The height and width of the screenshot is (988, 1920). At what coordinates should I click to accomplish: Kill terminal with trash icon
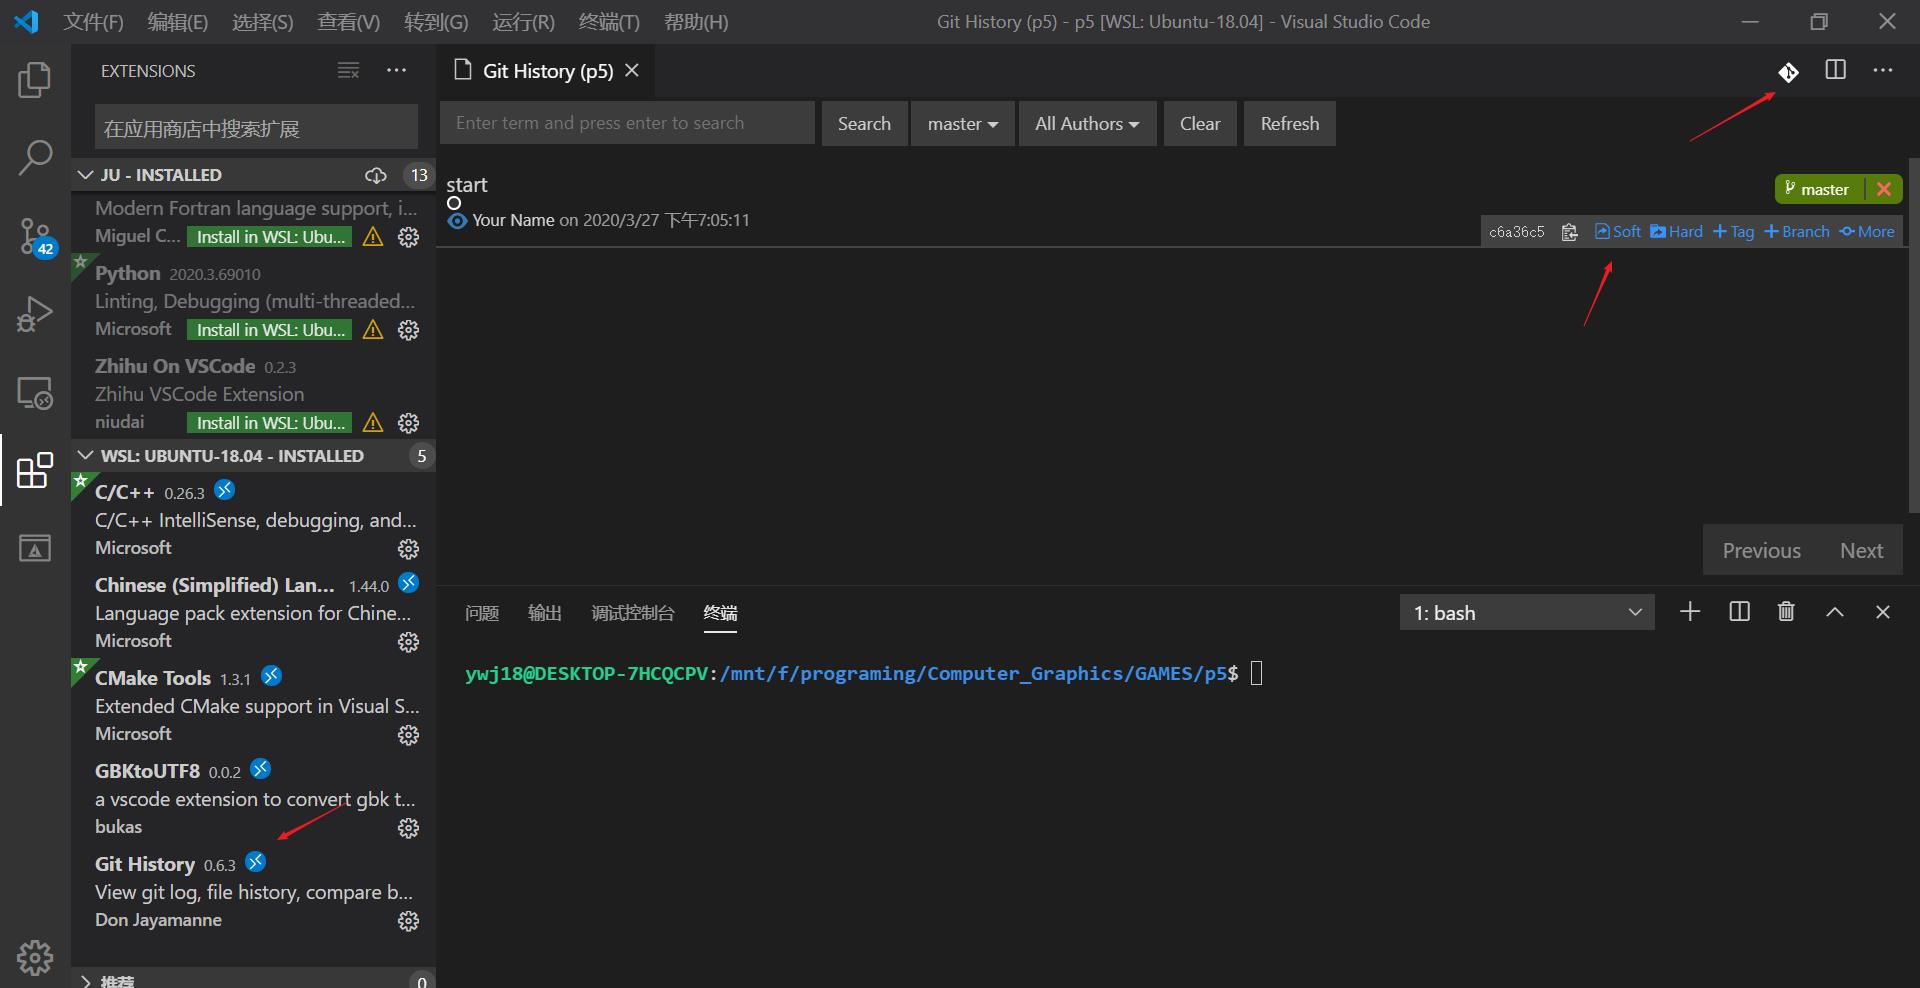[1786, 611]
